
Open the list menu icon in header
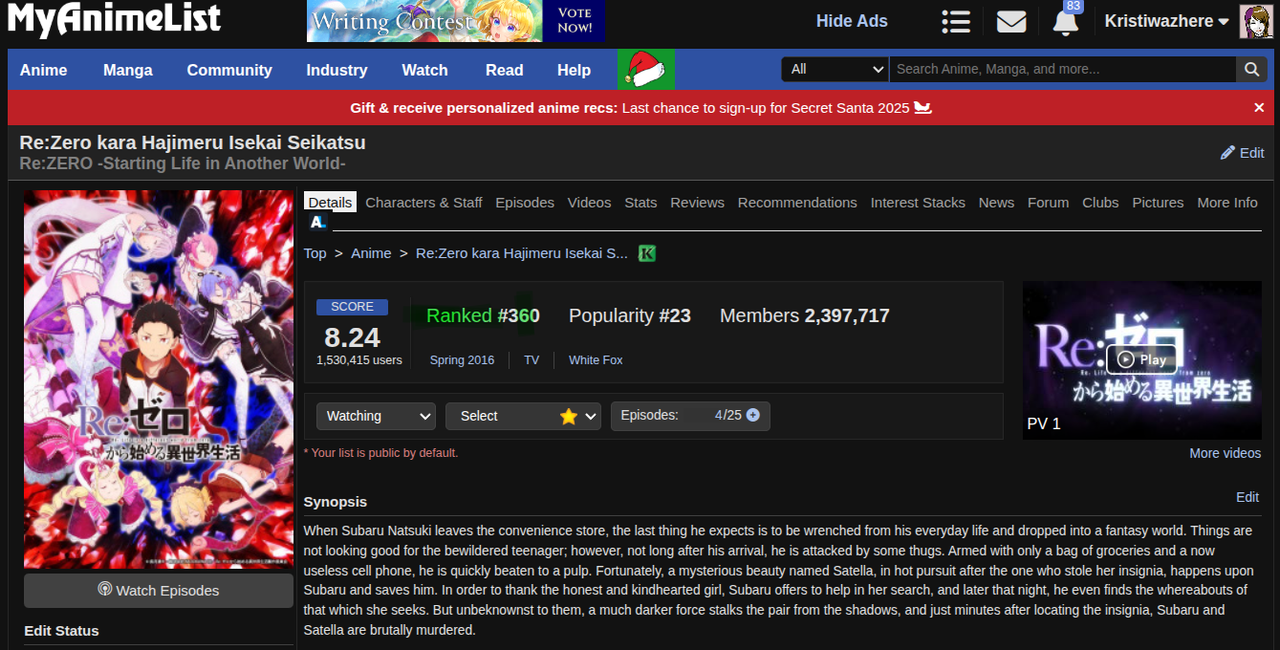tap(956, 21)
